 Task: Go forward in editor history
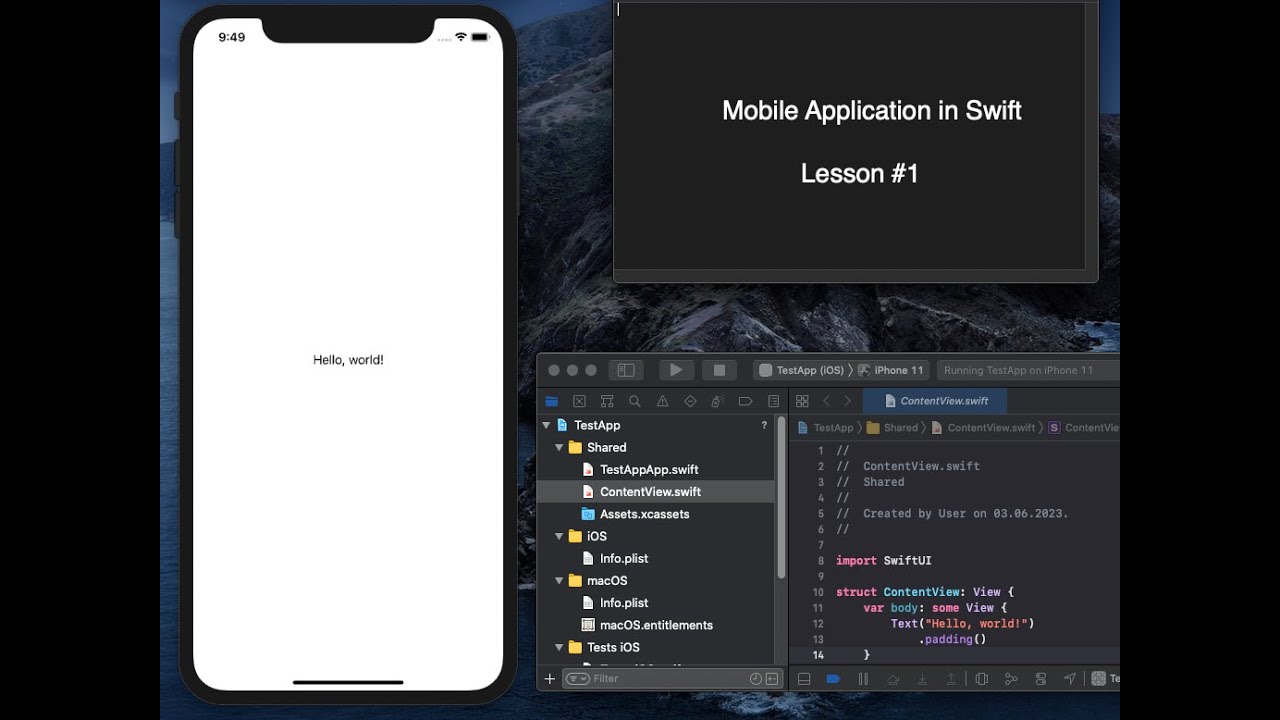[x=848, y=401]
